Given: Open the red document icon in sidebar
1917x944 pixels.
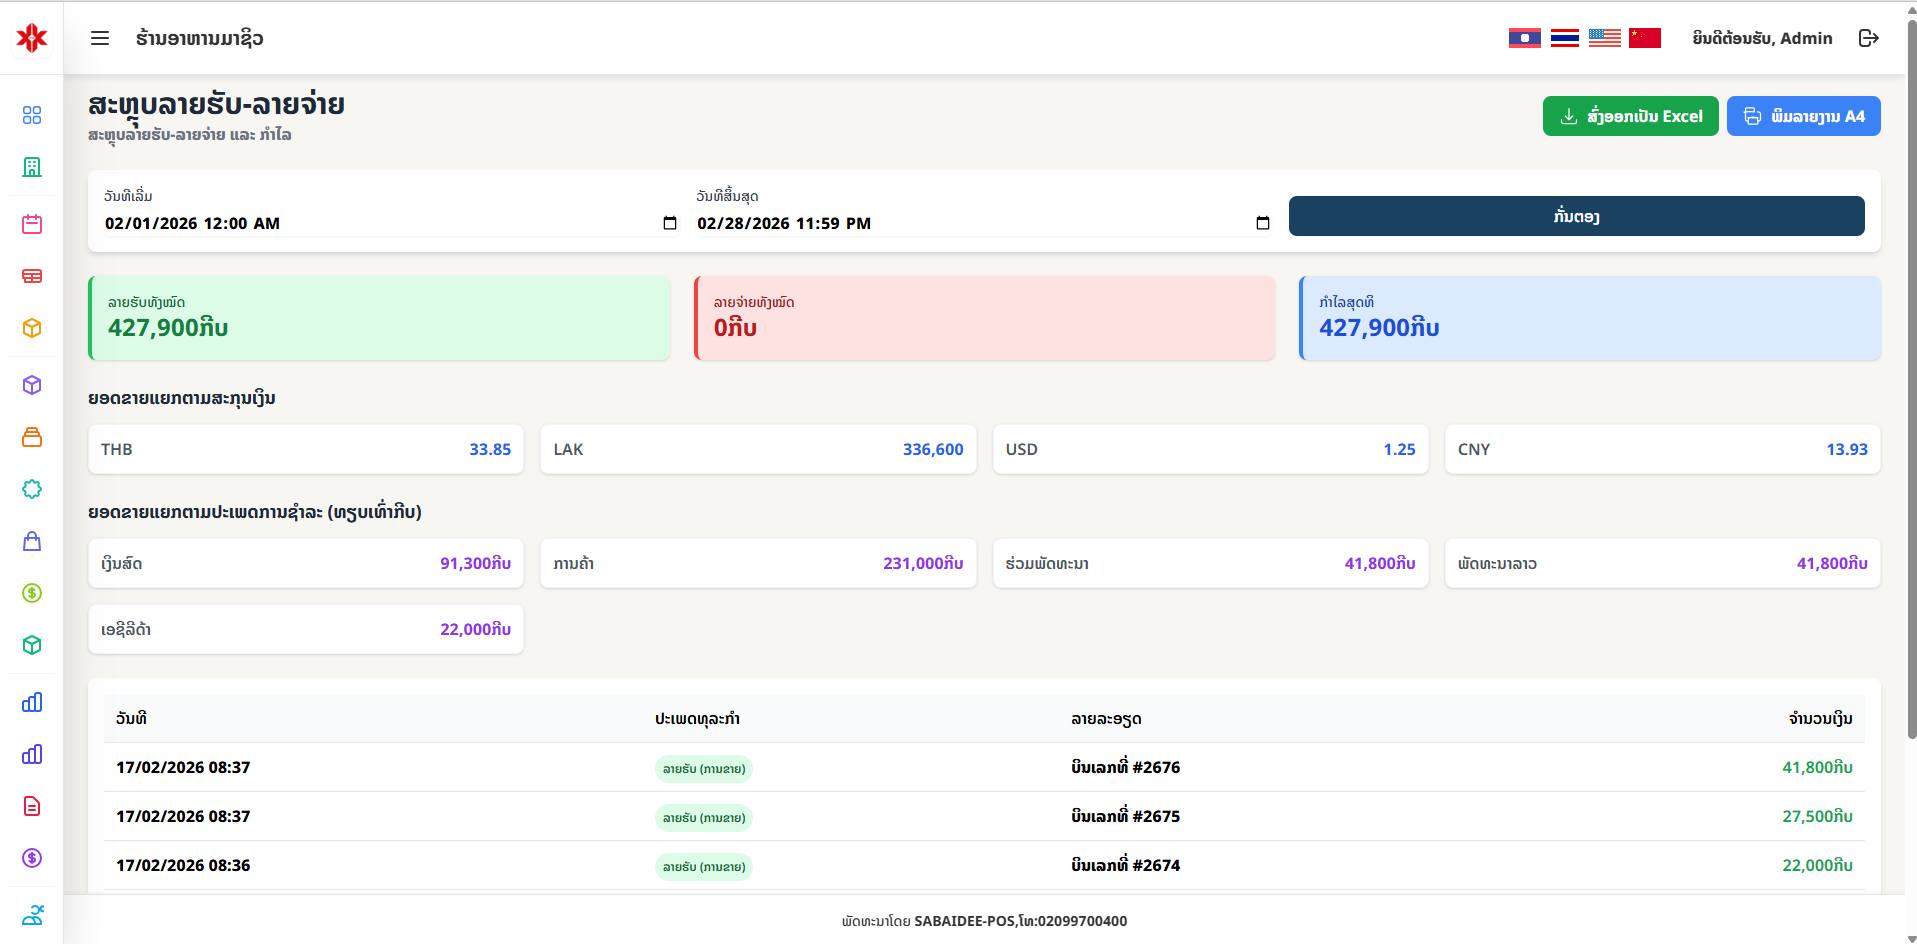Looking at the screenshot, I should pos(32,806).
